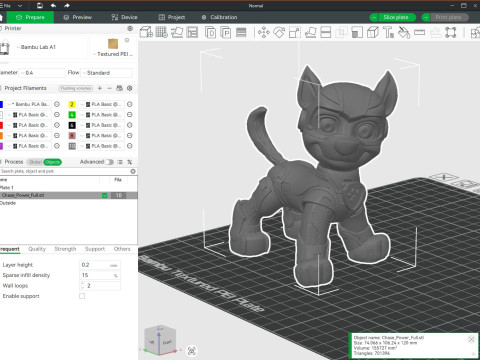Click the Split to parts icon
Screen dimensions: 480x360
coord(226,33)
